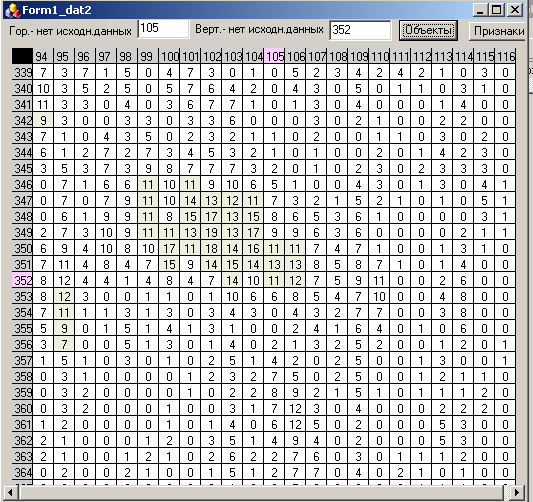Viewport: 533px width, 502px height.
Task: Select highlighted row header 352
Action: 22,280
